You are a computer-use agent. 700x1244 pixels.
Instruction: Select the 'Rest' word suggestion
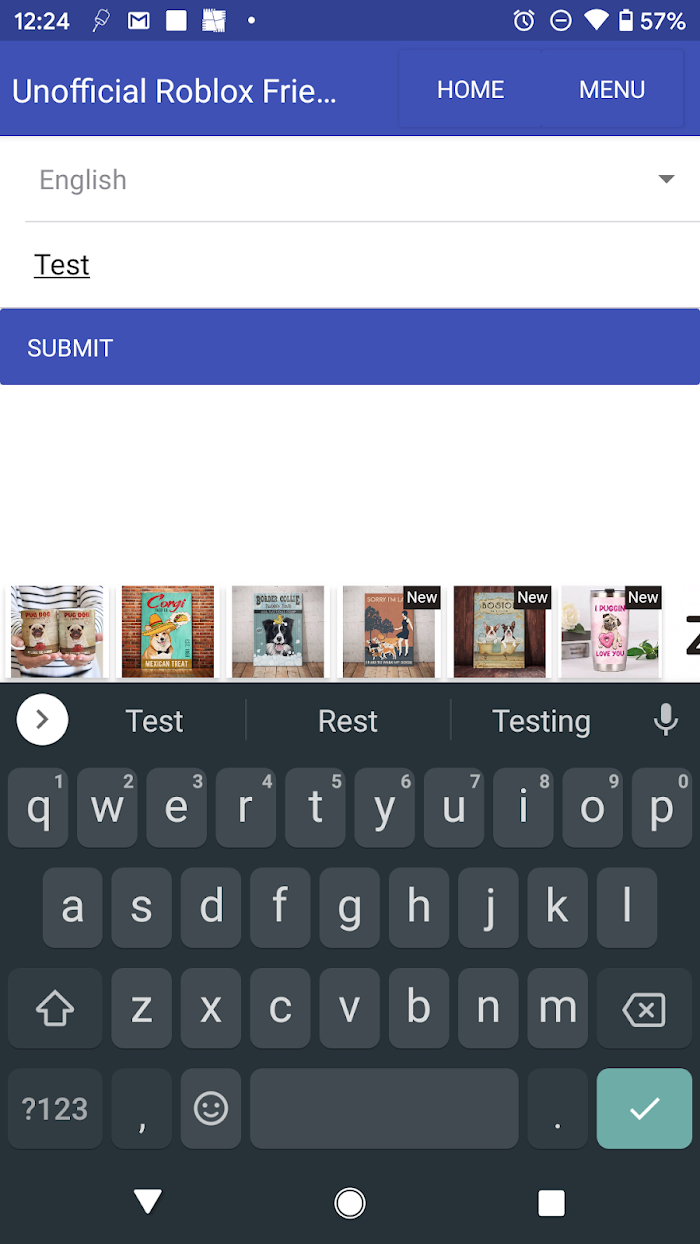click(x=348, y=721)
